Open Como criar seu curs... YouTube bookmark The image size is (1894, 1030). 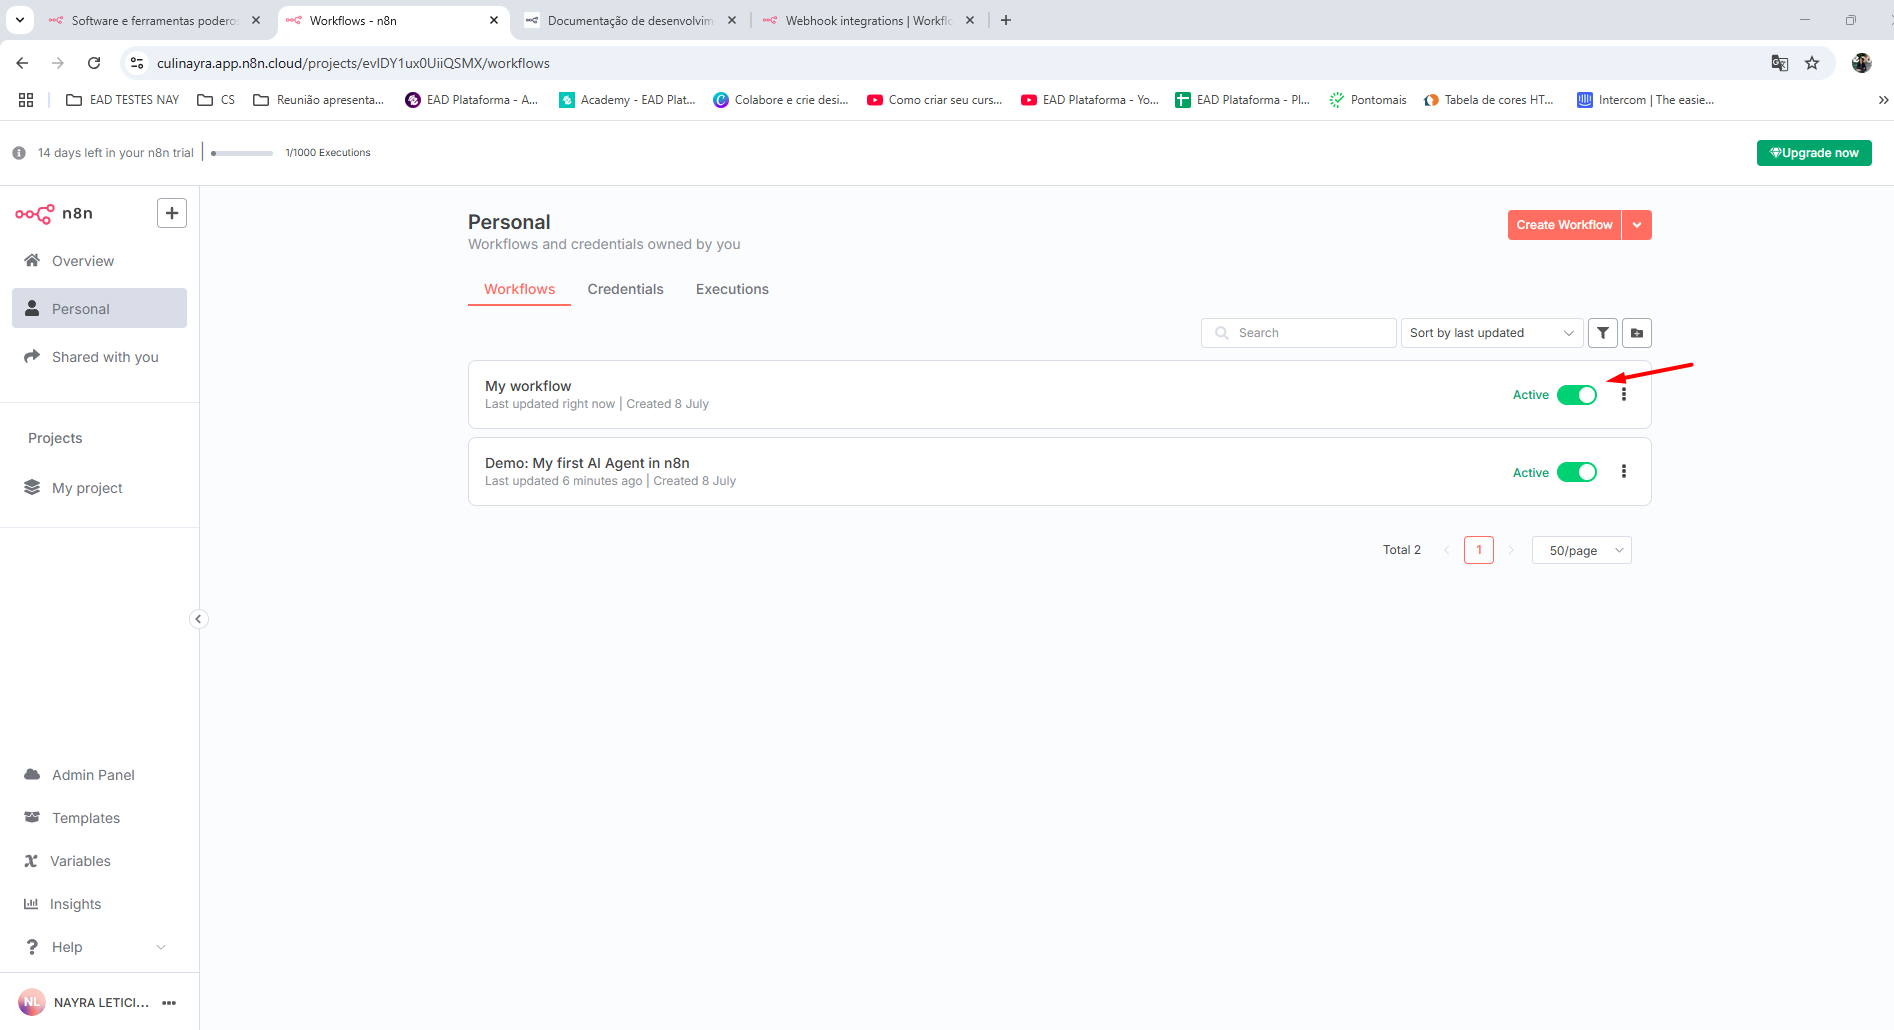tap(935, 100)
